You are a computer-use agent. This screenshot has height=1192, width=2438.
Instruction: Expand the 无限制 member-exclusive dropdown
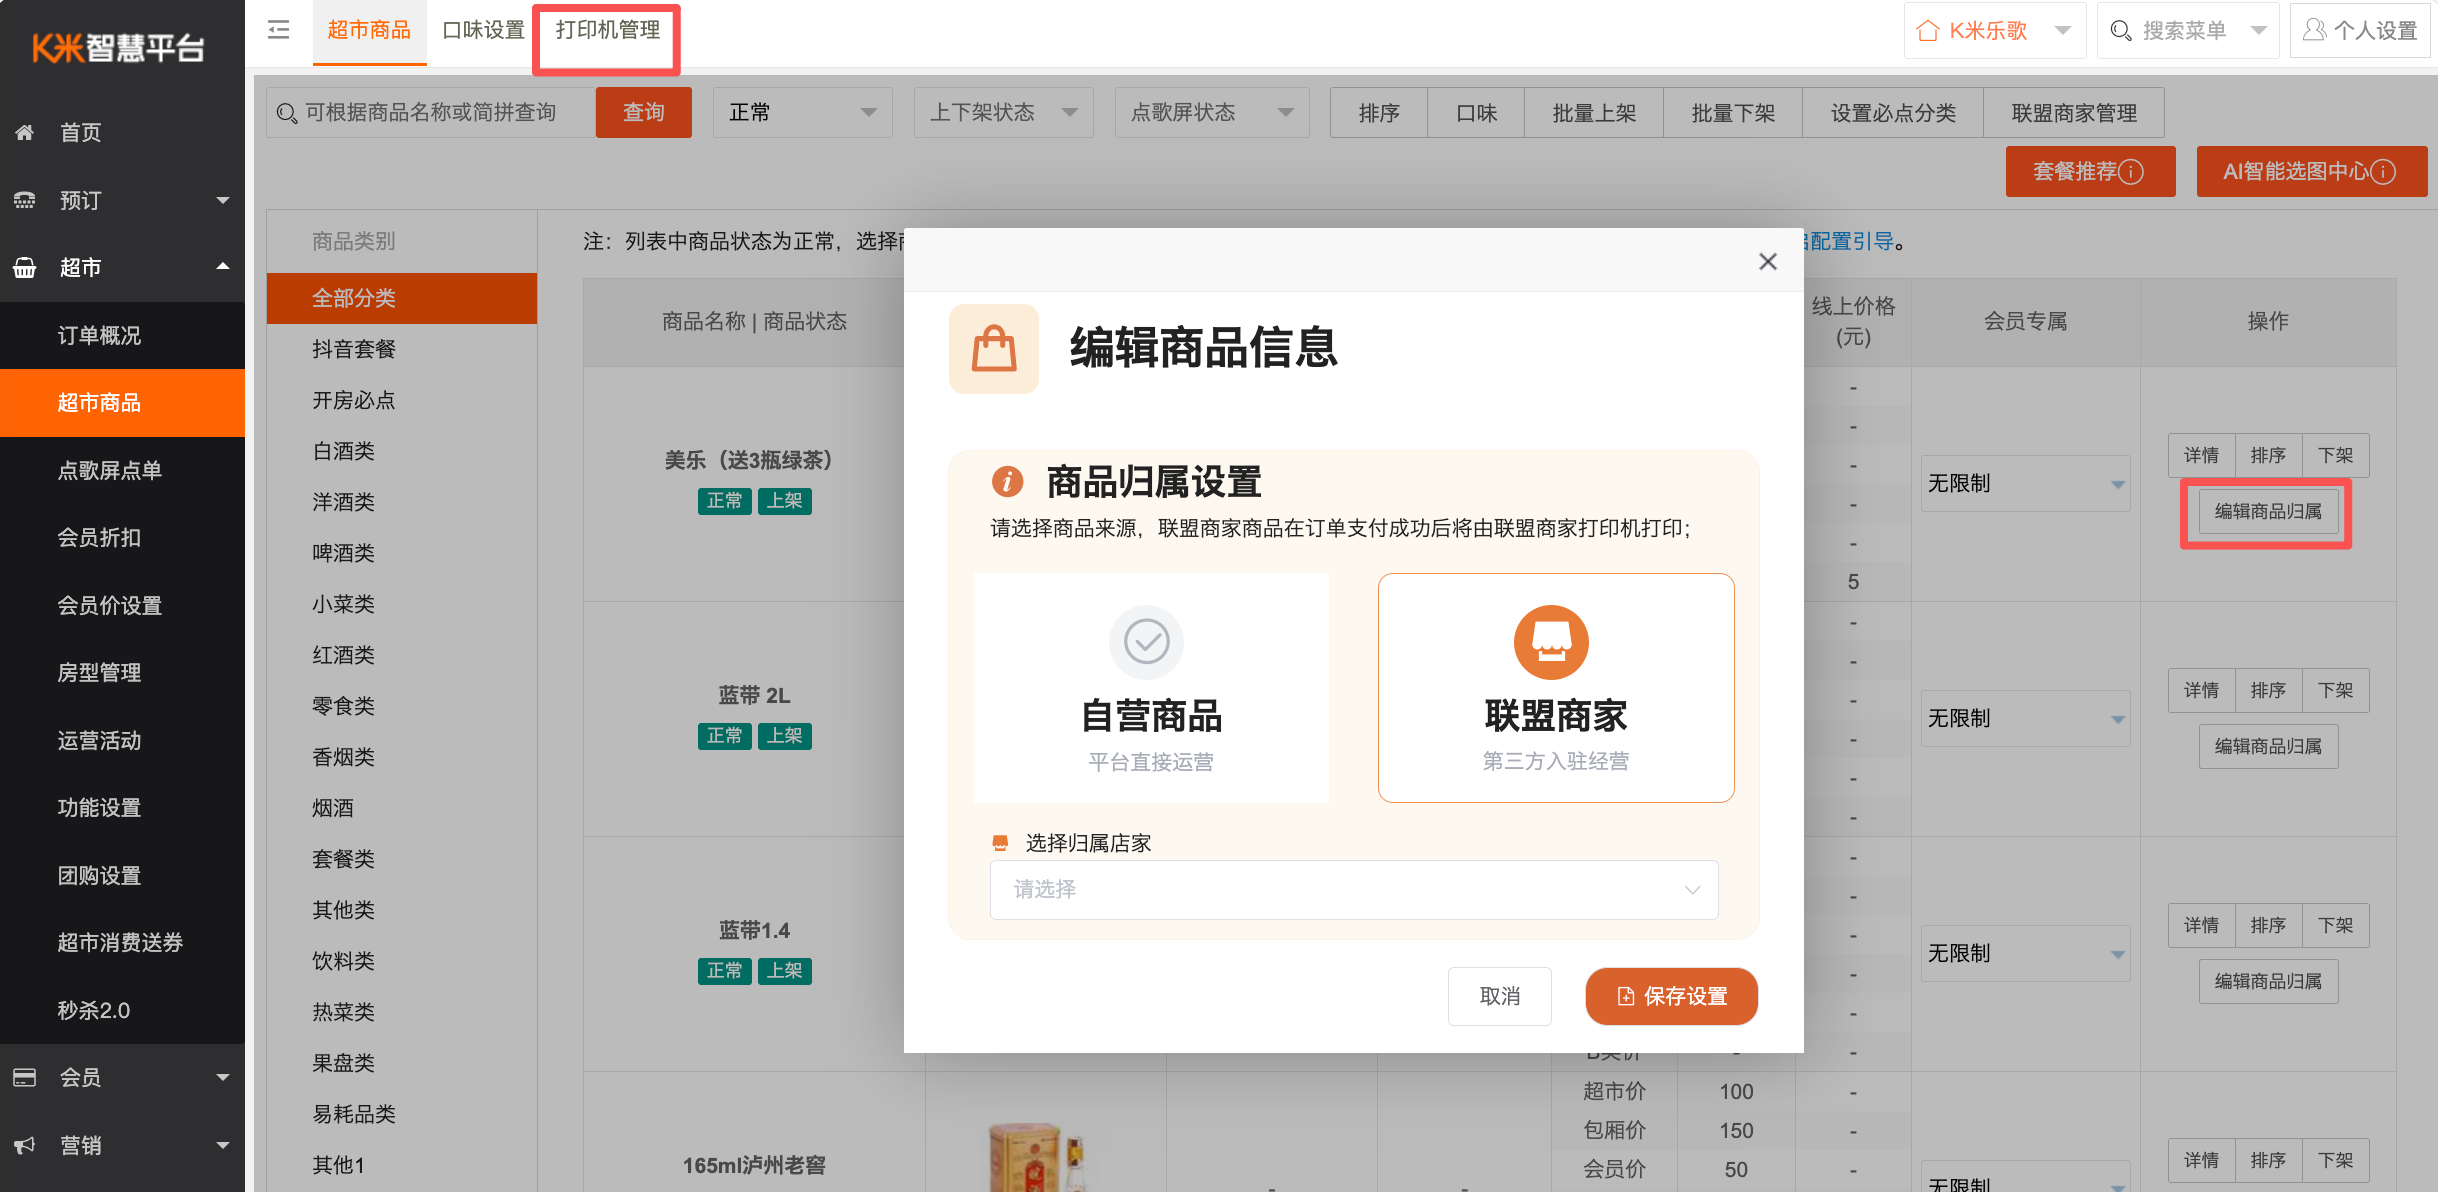[x=2024, y=483]
